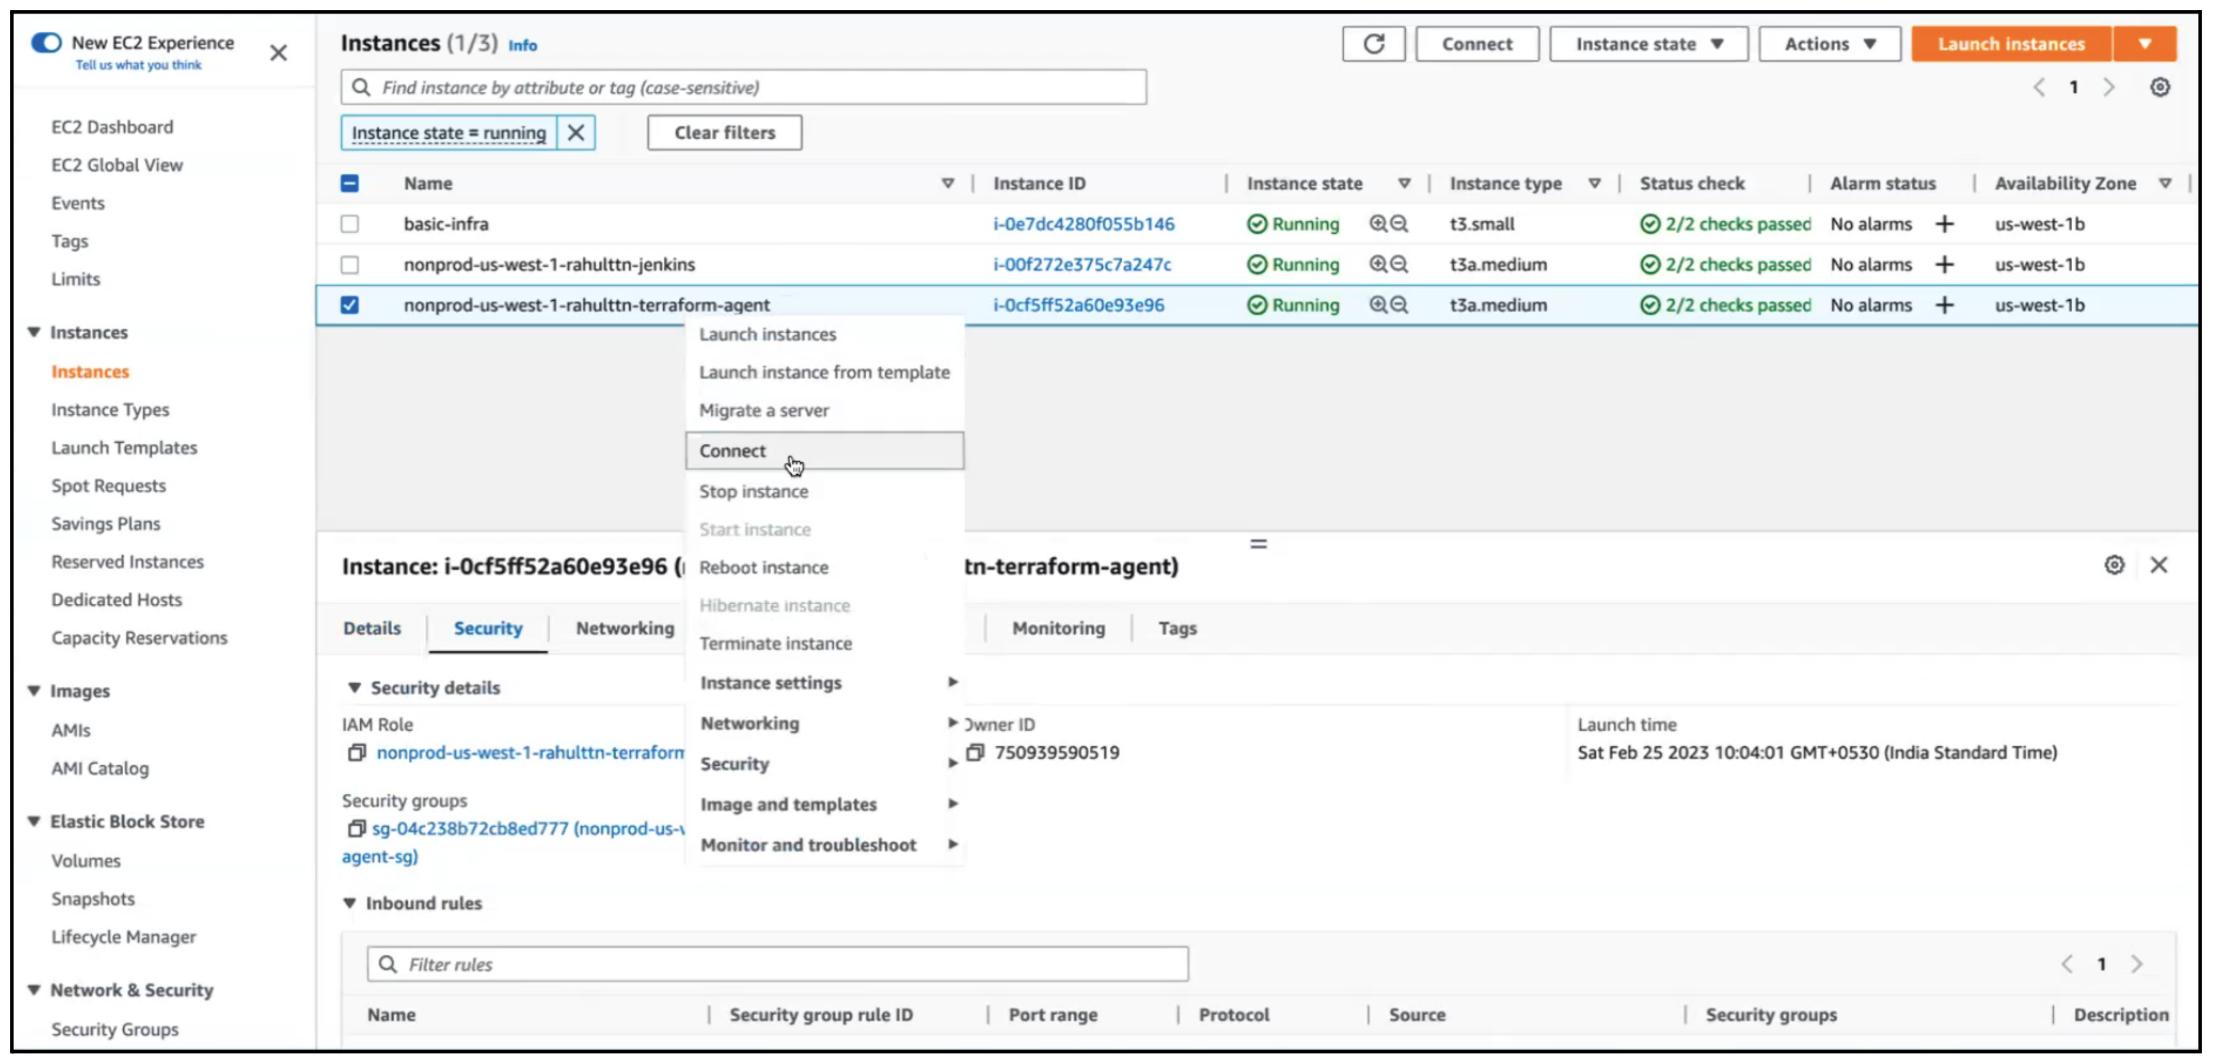Collapse the Instances sidebar section

[x=34, y=332]
